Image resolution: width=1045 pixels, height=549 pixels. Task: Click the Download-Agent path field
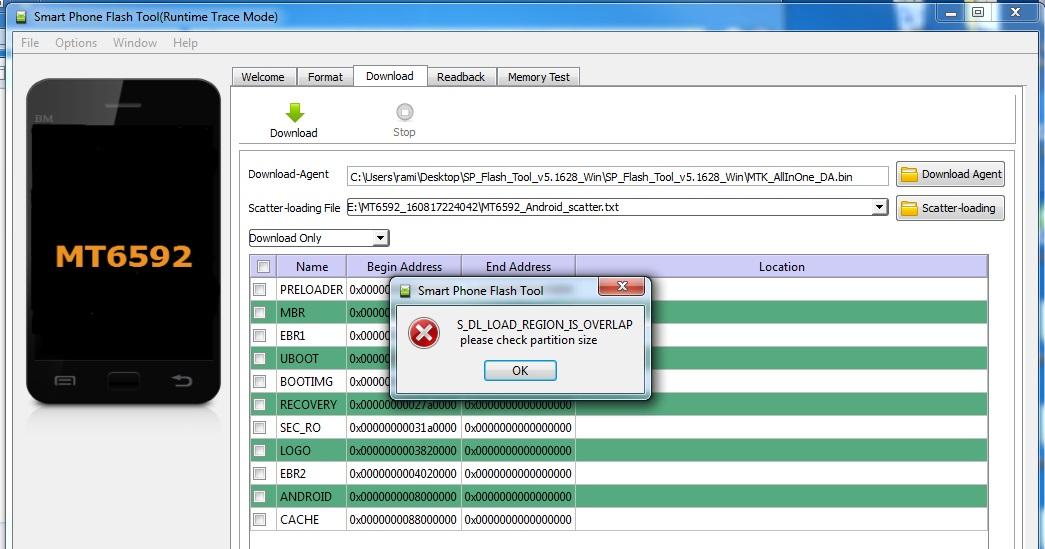[x=617, y=177]
